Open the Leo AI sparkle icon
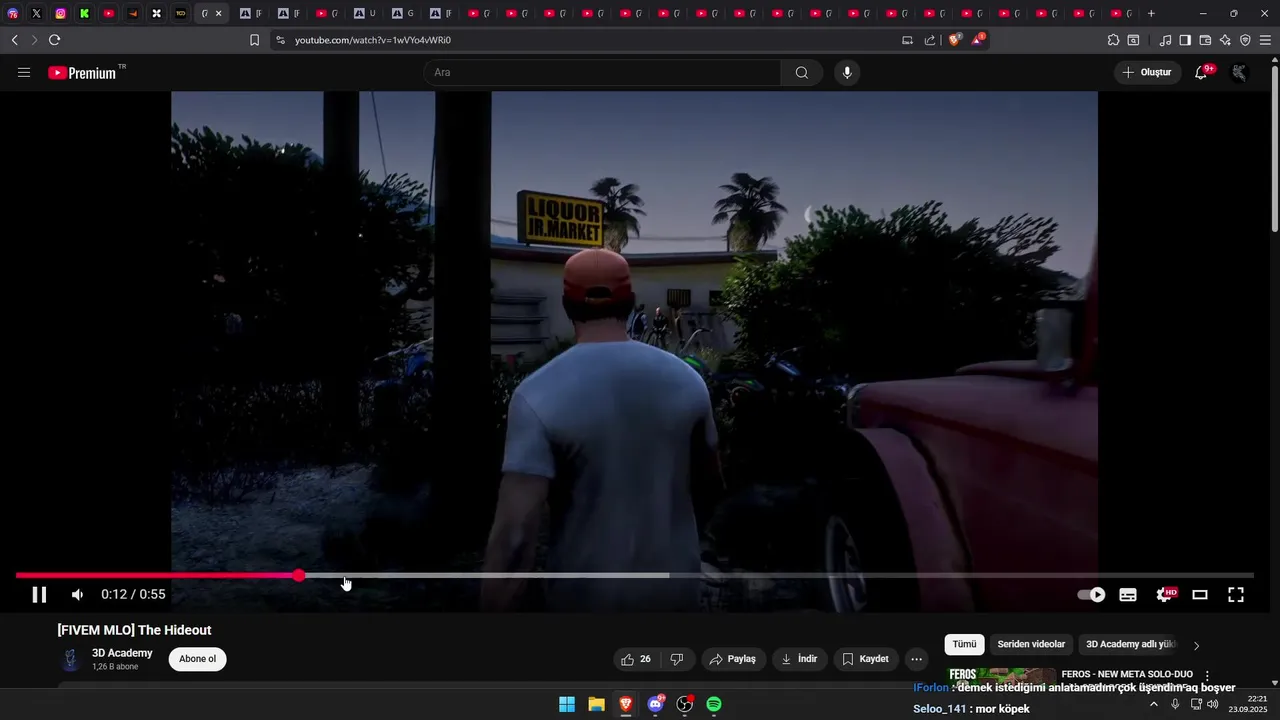Screen dimensions: 1280x720 (1225, 40)
